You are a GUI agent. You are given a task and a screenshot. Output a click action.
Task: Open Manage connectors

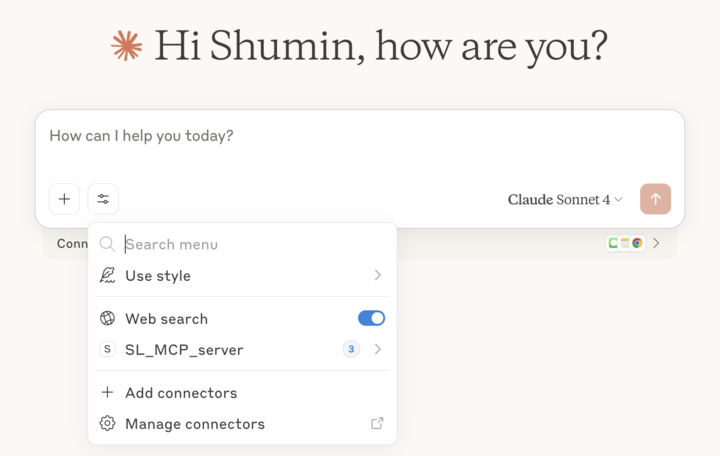pos(195,423)
